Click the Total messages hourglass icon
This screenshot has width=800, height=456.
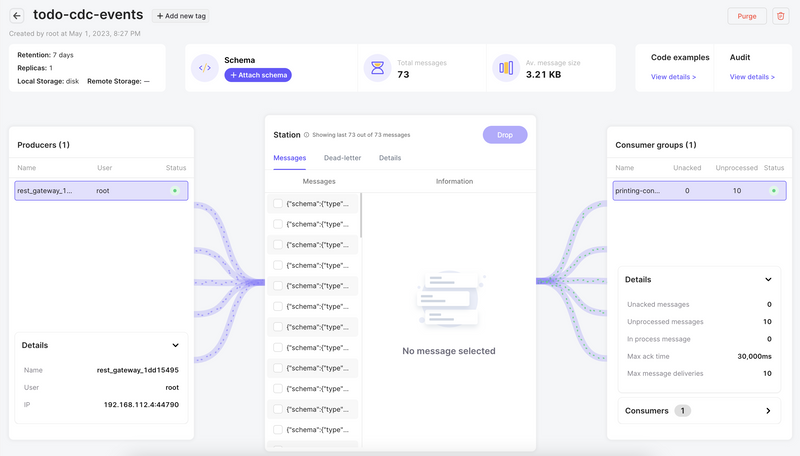[x=378, y=68]
